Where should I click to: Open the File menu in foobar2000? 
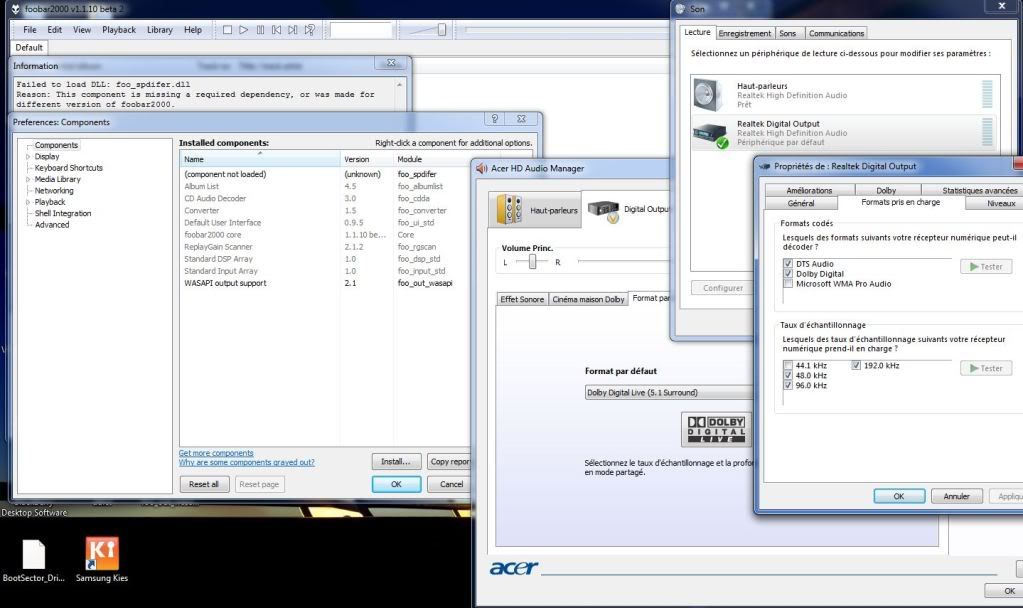(x=30, y=30)
